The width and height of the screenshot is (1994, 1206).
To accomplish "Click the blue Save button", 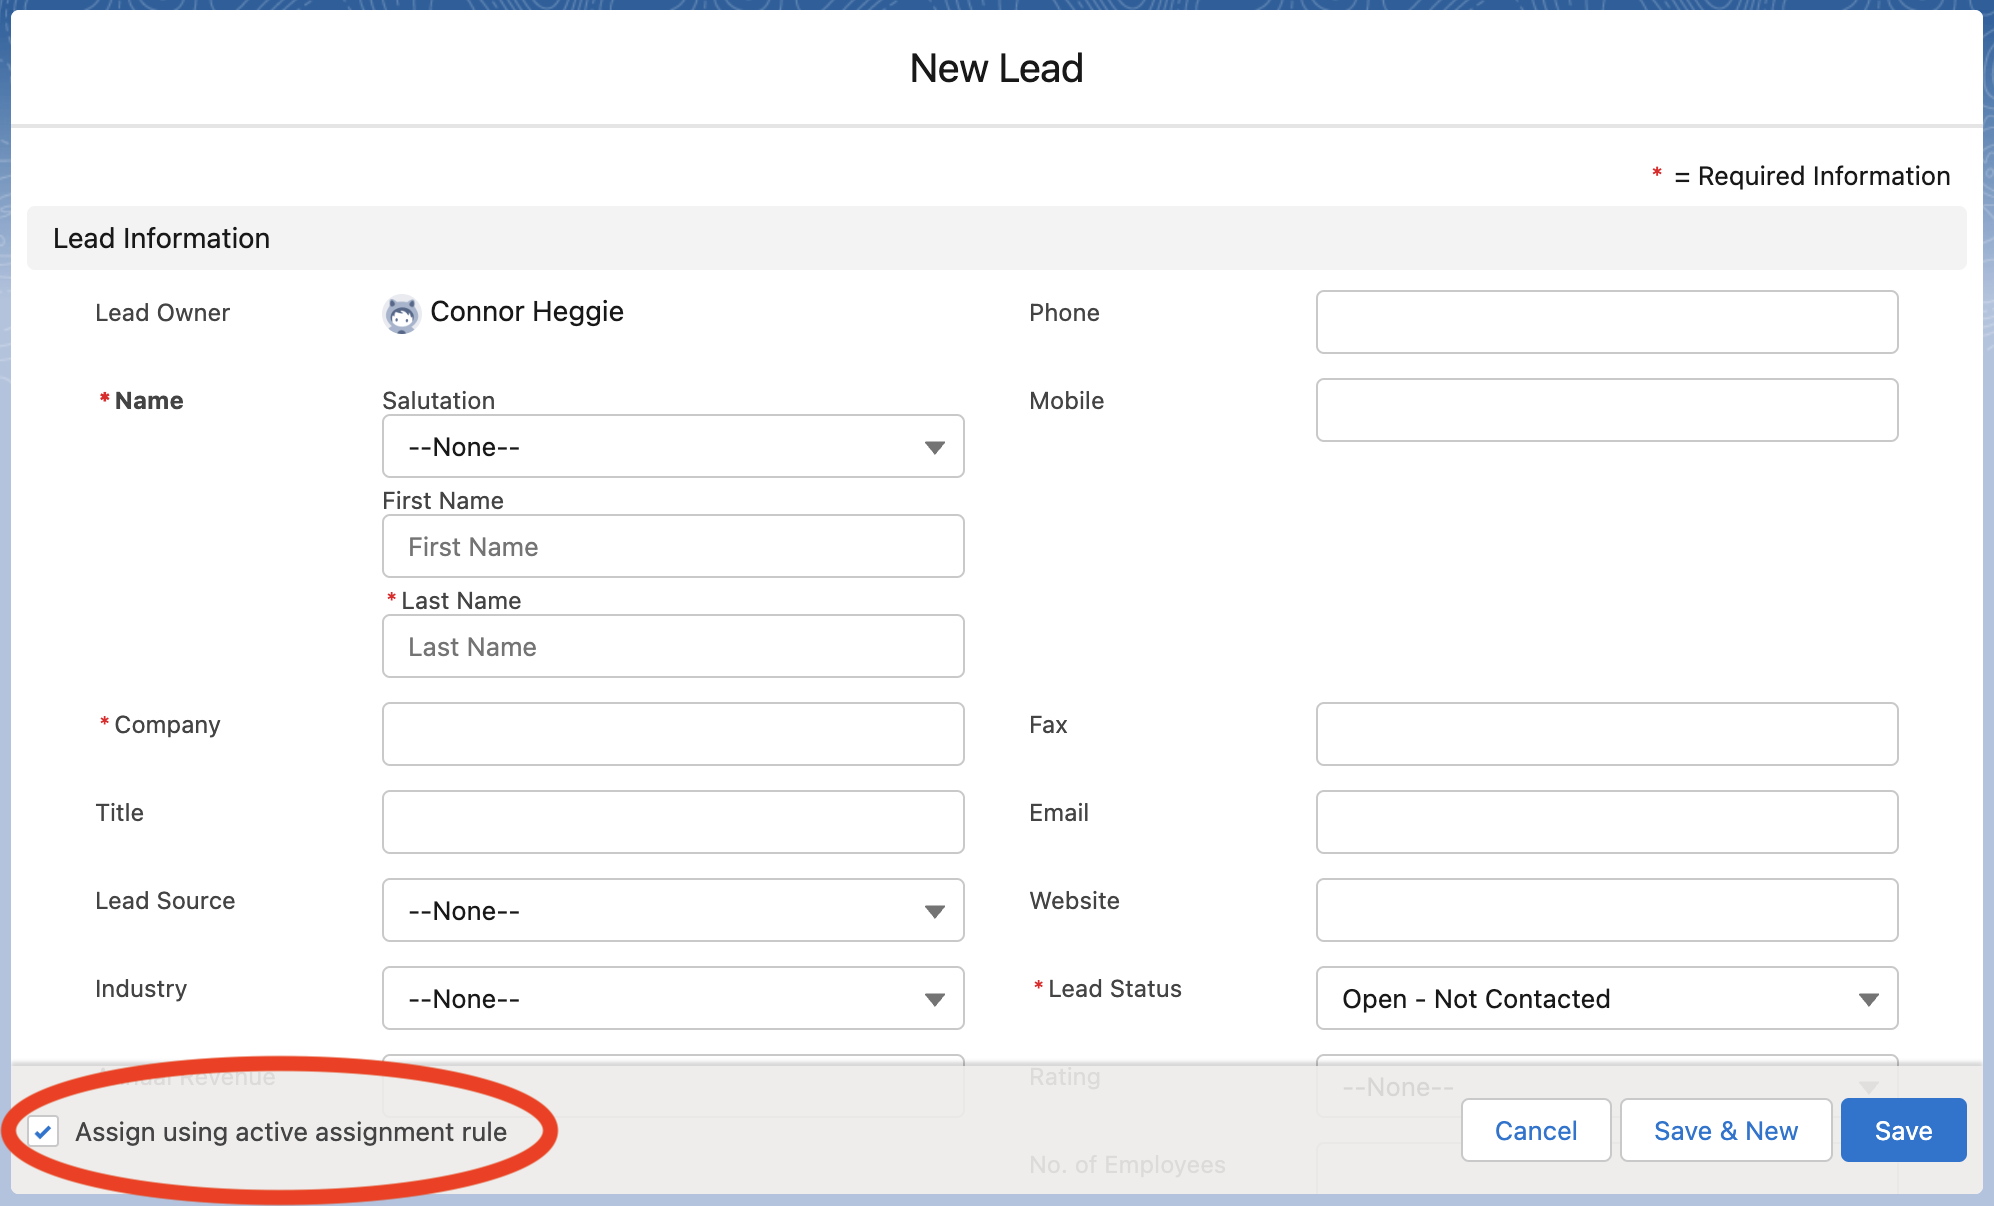I will (x=1902, y=1131).
